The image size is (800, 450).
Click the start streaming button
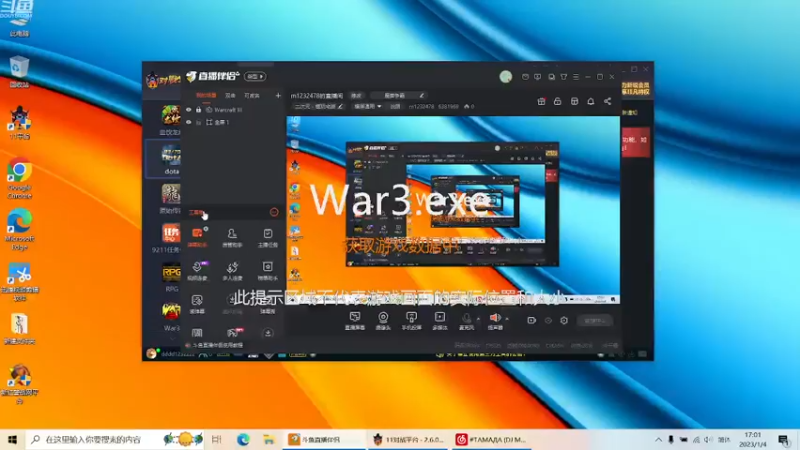594,320
